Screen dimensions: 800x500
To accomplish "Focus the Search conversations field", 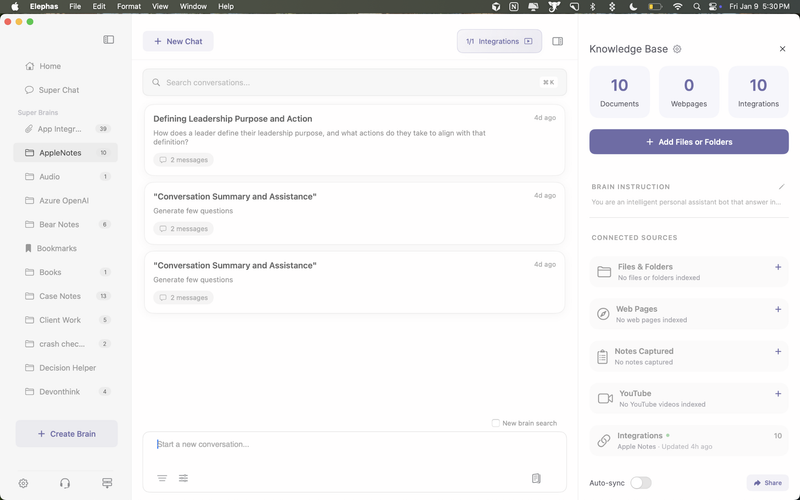I will click(355, 83).
